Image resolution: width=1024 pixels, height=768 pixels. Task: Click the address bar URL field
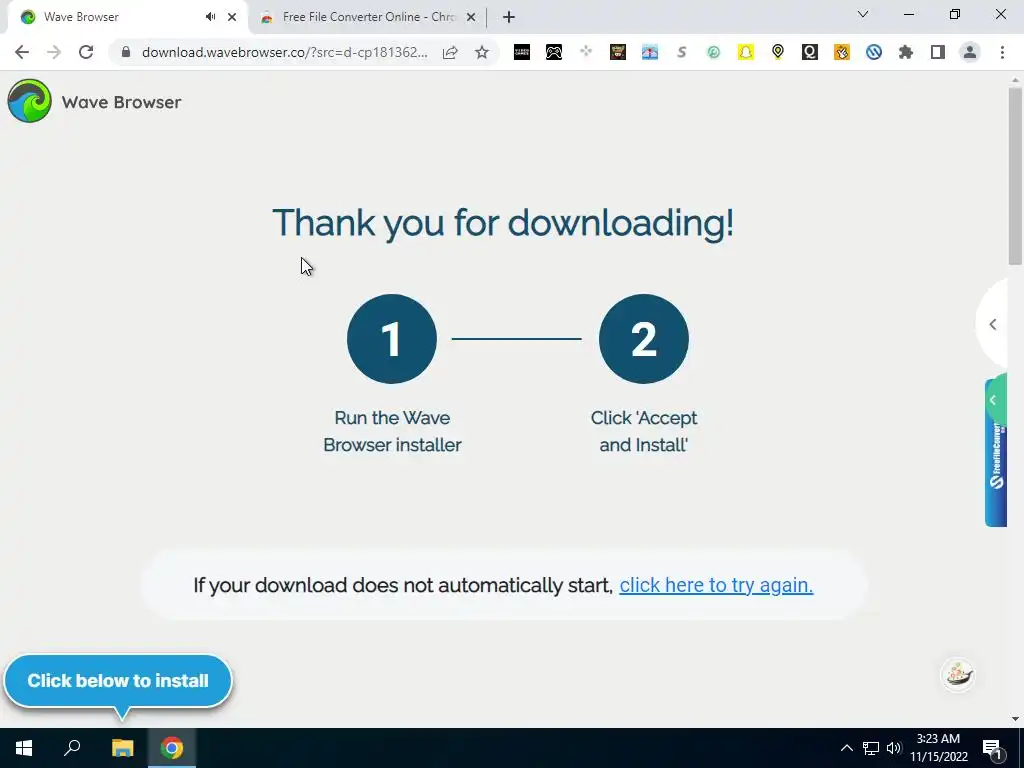285,52
